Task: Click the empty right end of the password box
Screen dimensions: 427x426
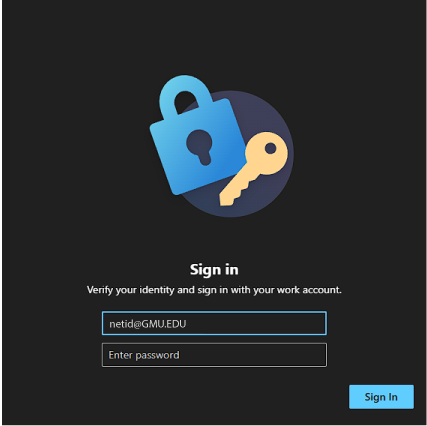Action: tap(300, 355)
